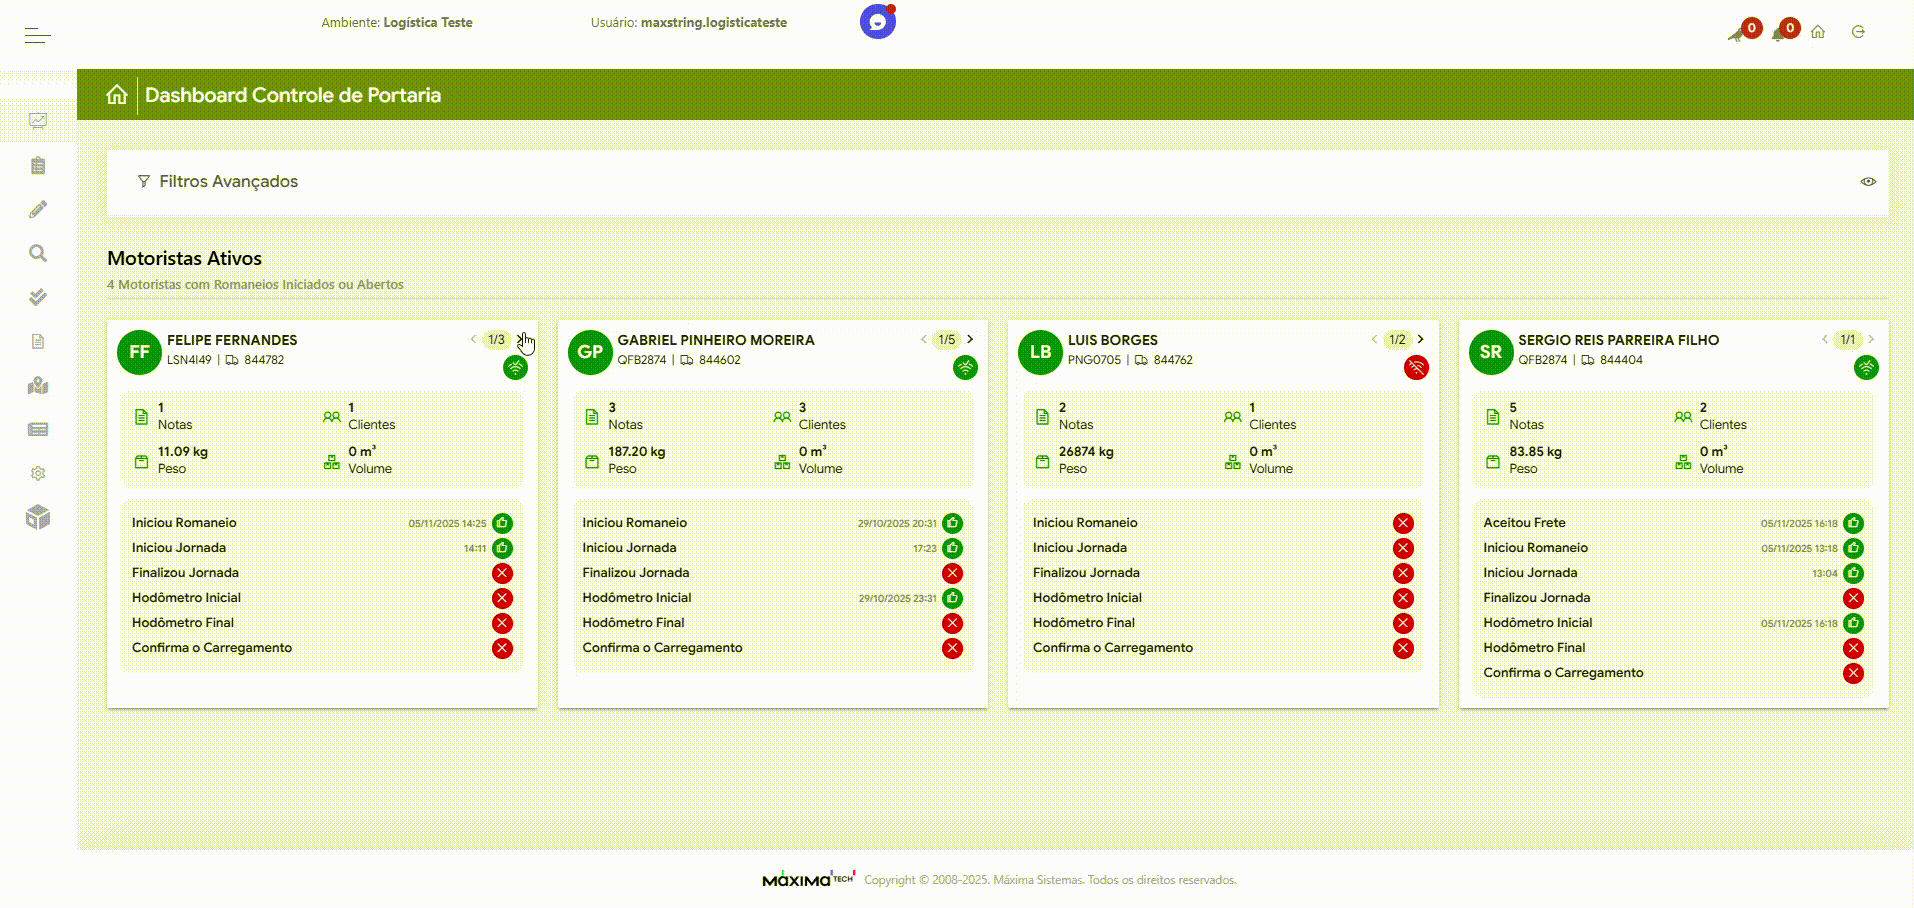Click the top-right home icon
The width and height of the screenshot is (1914, 908).
pyautogui.click(x=1818, y=32)
